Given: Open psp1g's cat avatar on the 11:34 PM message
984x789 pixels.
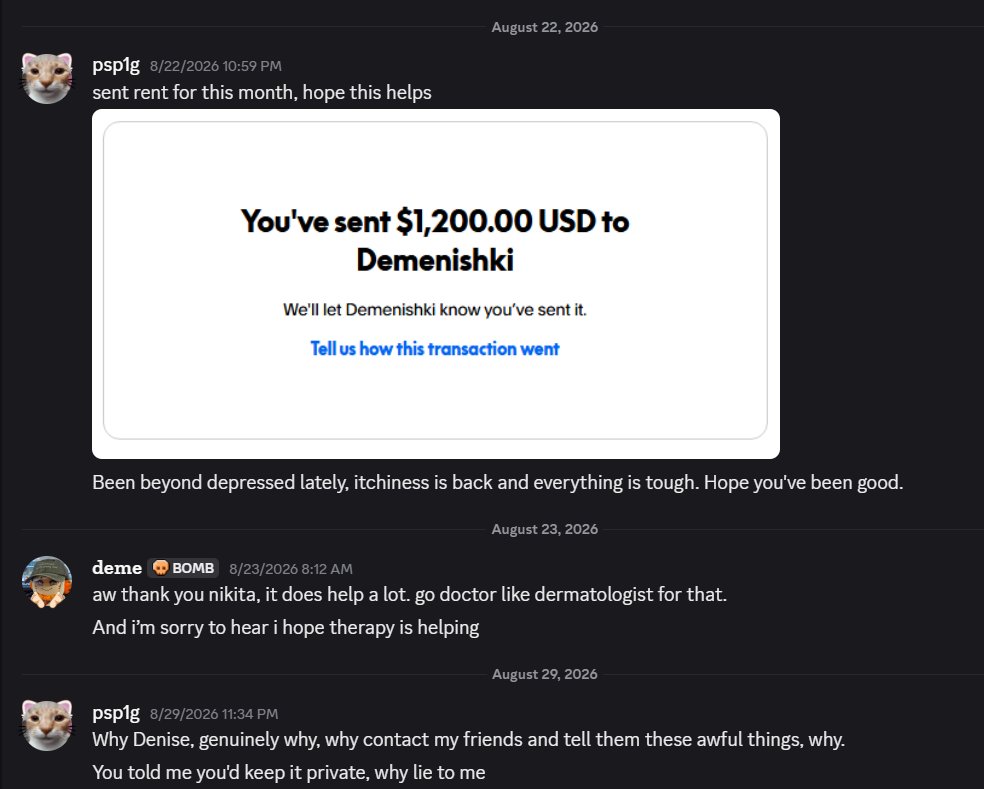Looking at the screenshot, I should coord(47,726).
